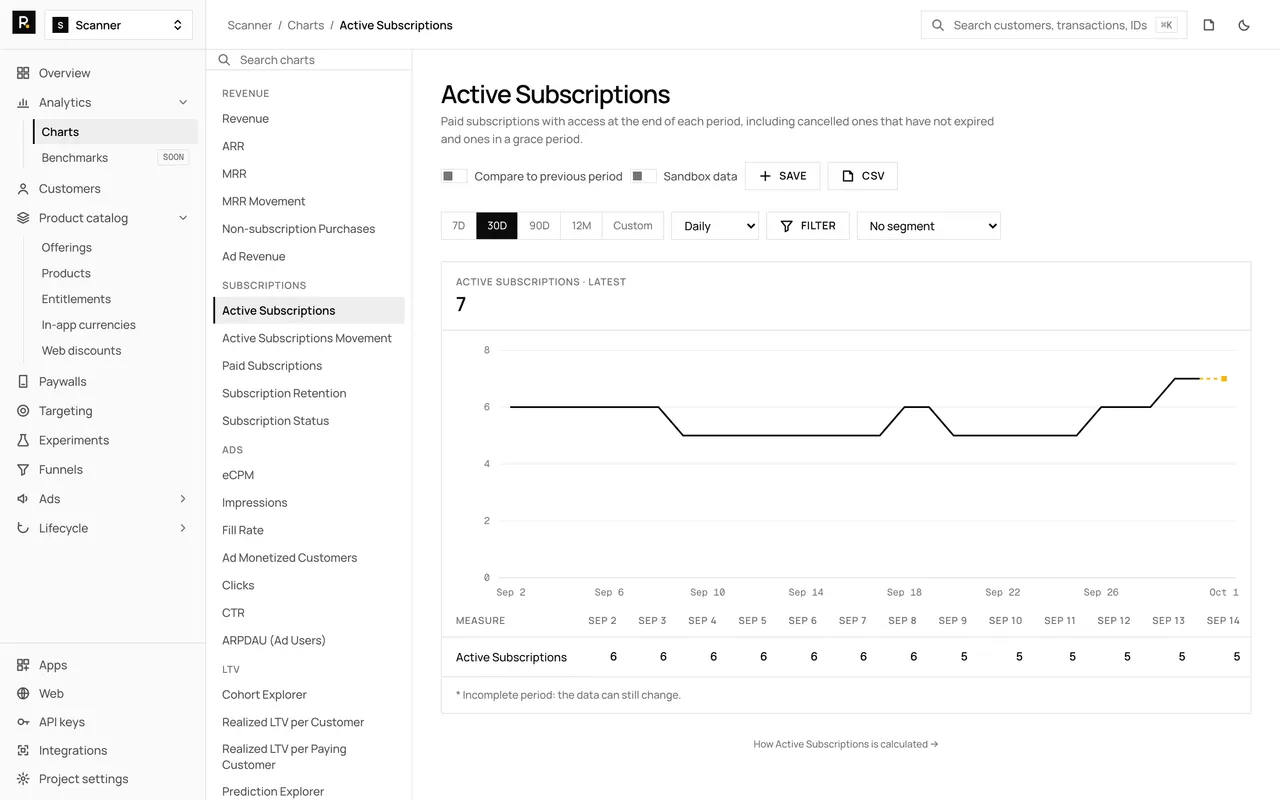Click the Funnels filter icon

[x=23, y=469]
